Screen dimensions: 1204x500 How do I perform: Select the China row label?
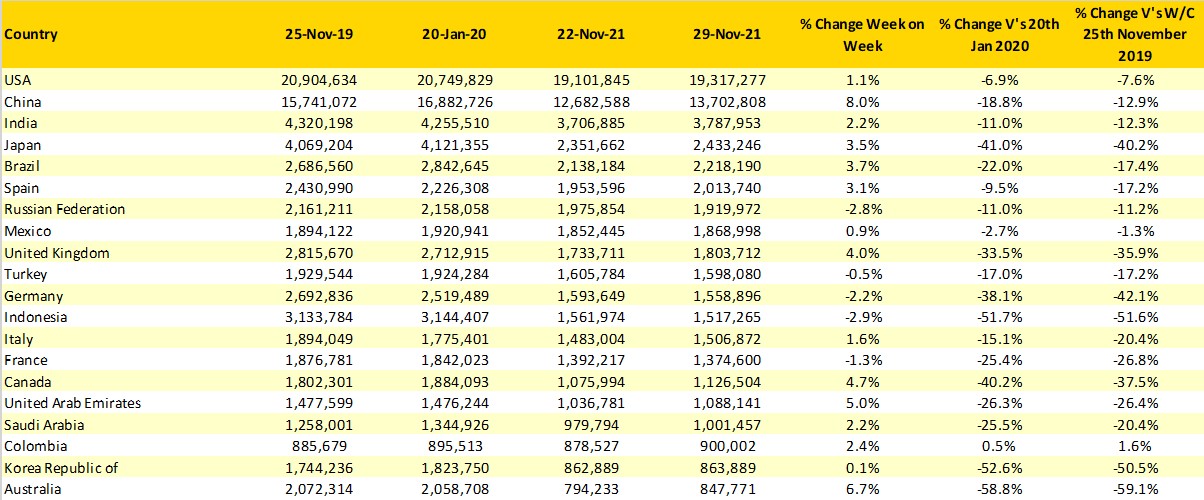coord(21,101)
